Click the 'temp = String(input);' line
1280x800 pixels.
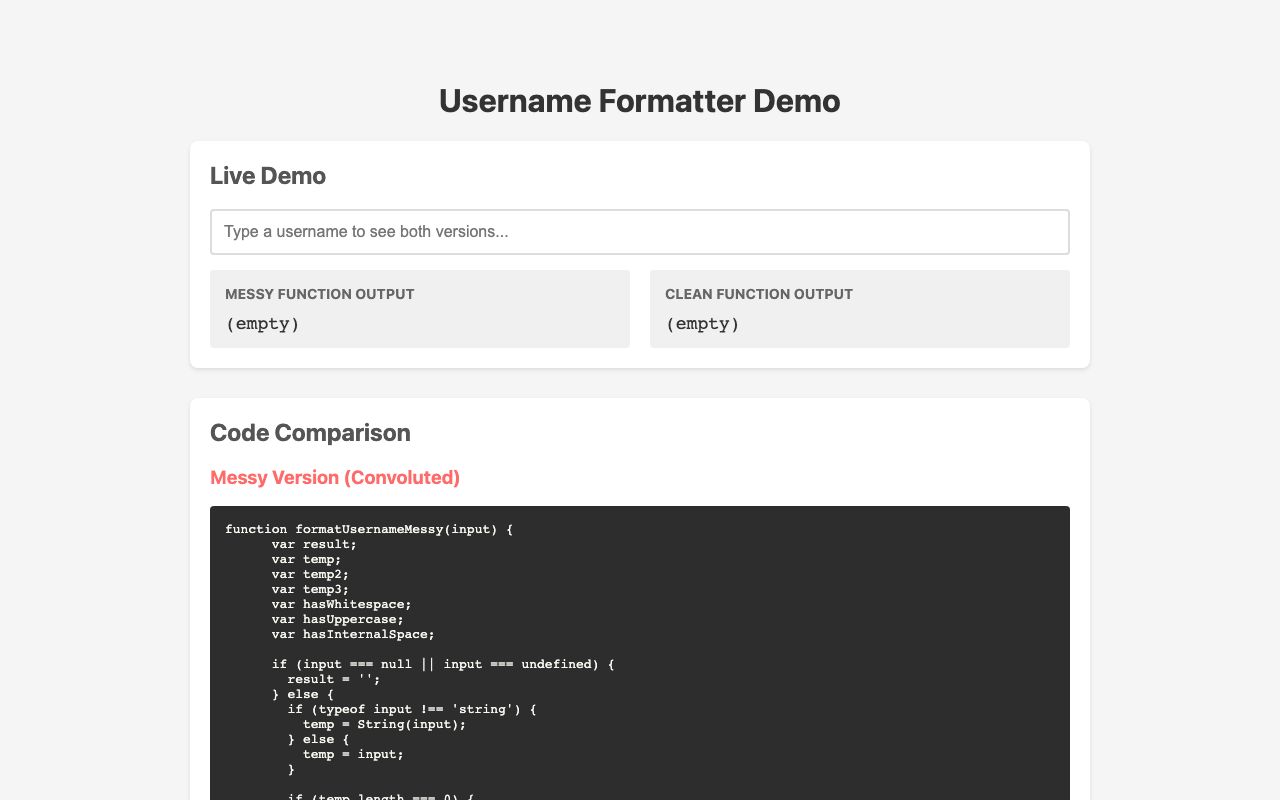385,724
